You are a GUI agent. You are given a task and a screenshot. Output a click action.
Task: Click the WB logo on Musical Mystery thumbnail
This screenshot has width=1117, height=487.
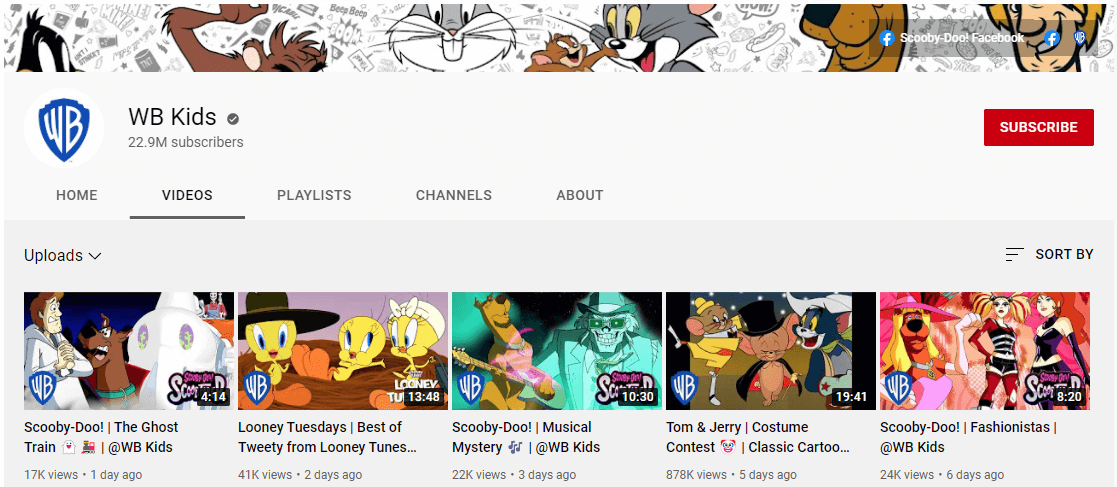[x=470, y=387]
